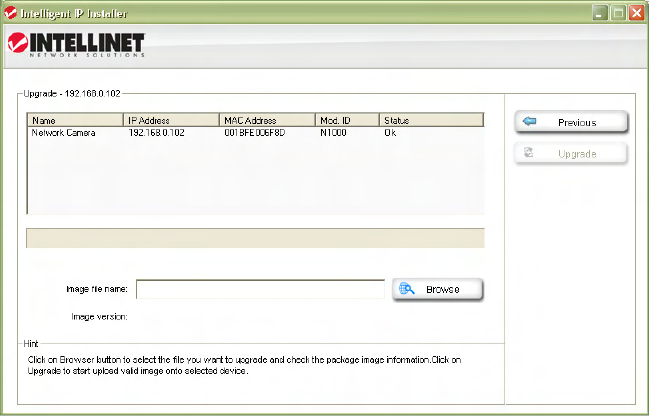Click the Status column header

pos(431,120)
